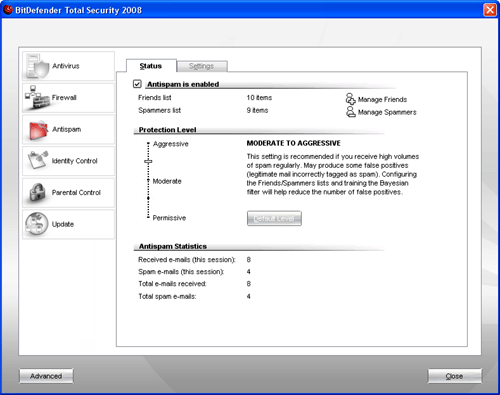The image size is (500, 395).
Task: Click the BitDefender logo in title bar
Action: (x=8, y=10)
